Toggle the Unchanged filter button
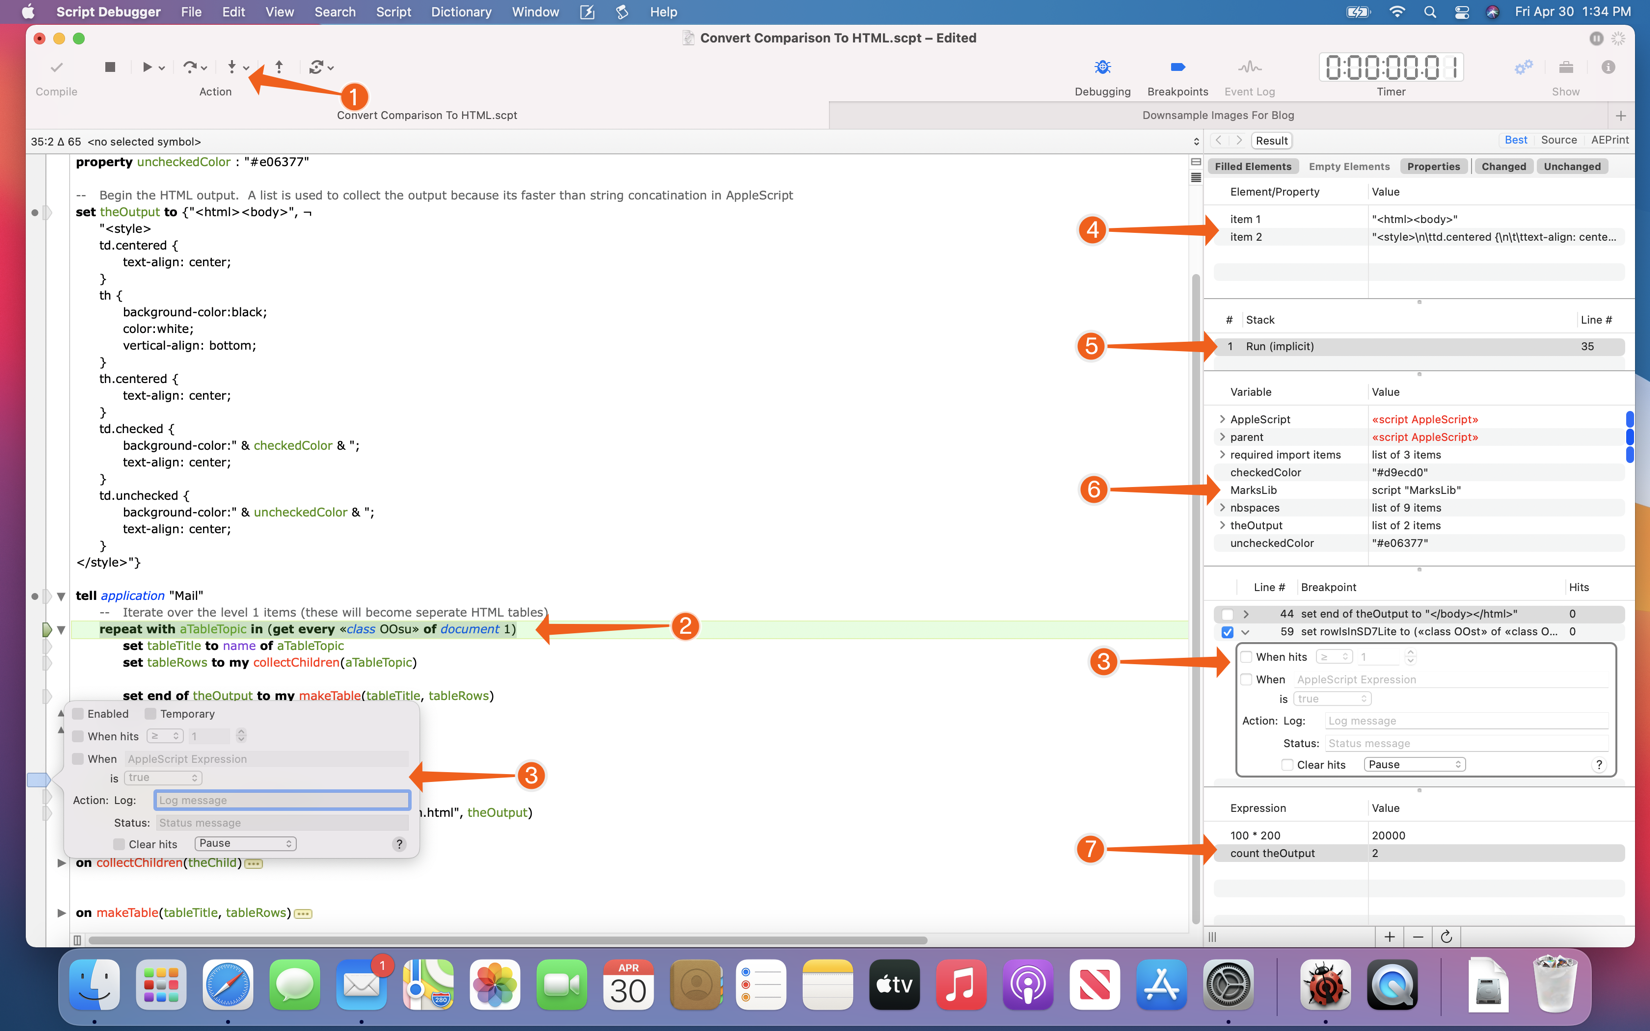The height and width of the screenshot is (1031, 1650). 1571,167
